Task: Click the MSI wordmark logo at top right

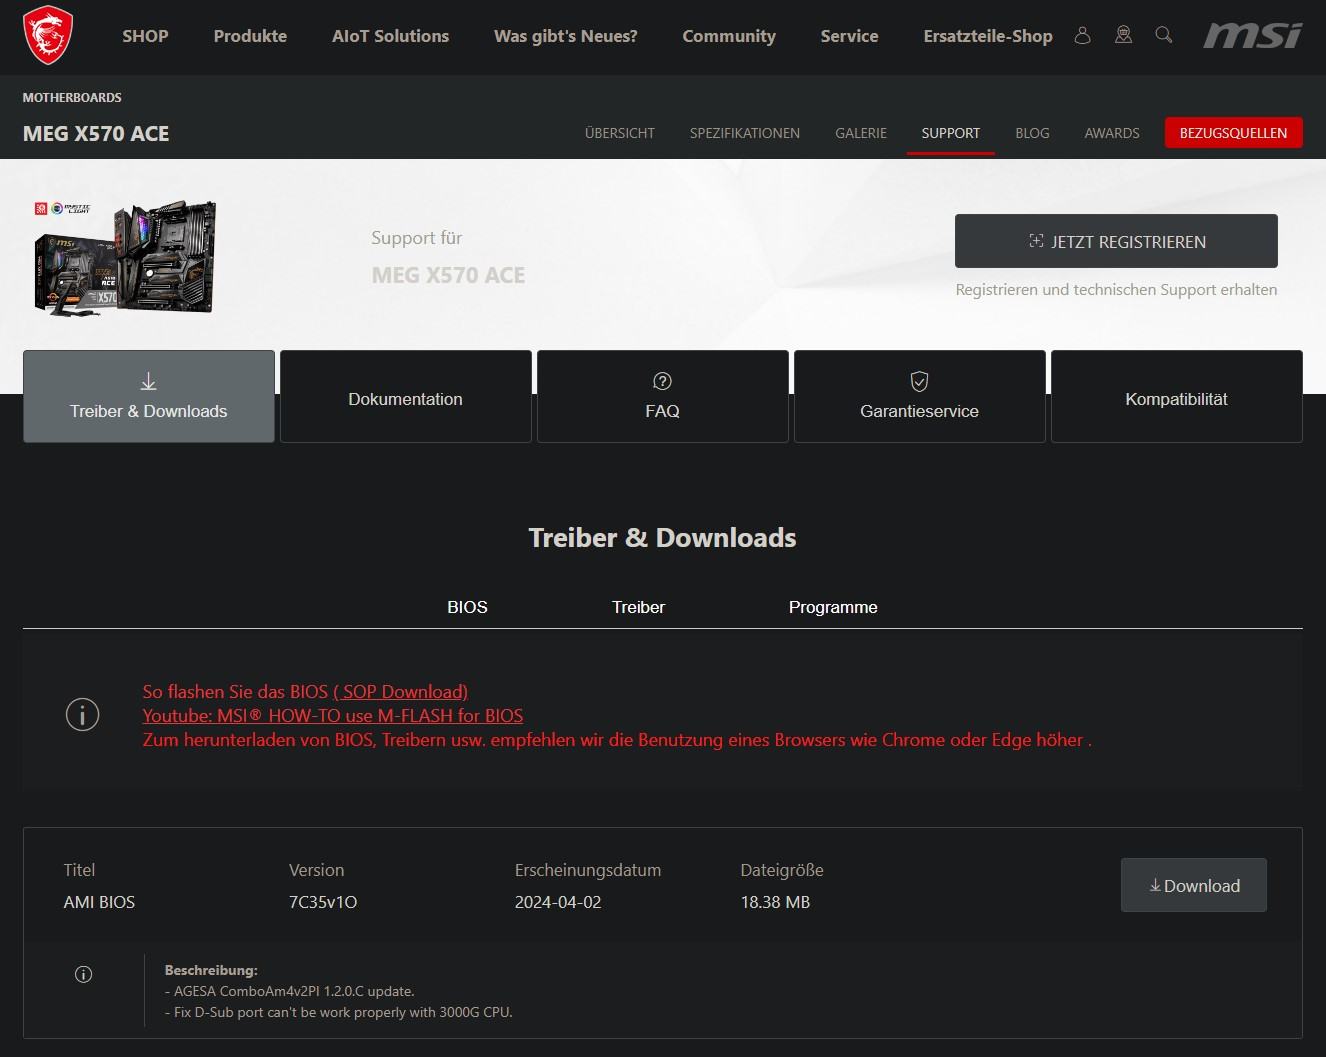Action: [1252, 35]
